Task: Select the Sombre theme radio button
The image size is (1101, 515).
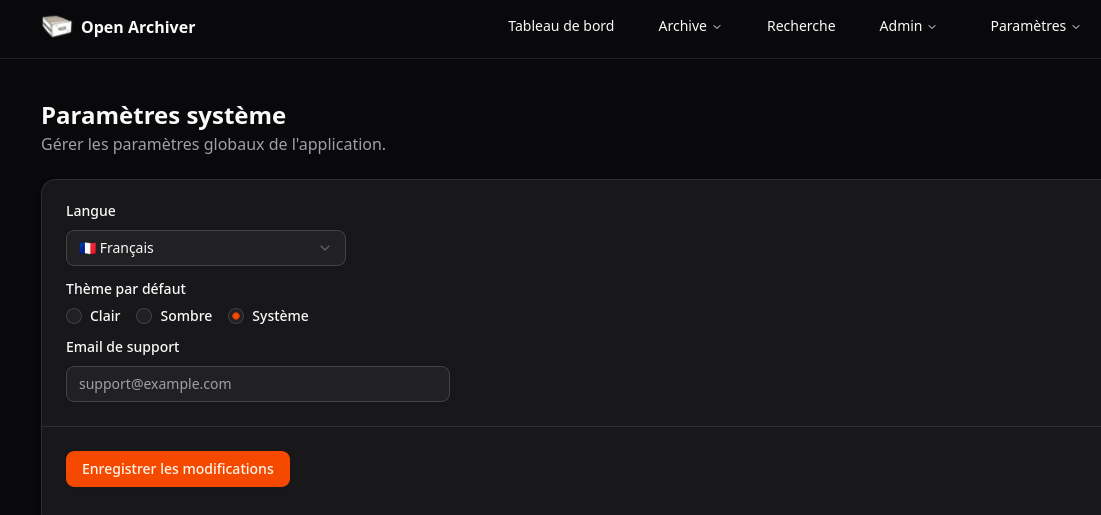Action: point(144,316)
